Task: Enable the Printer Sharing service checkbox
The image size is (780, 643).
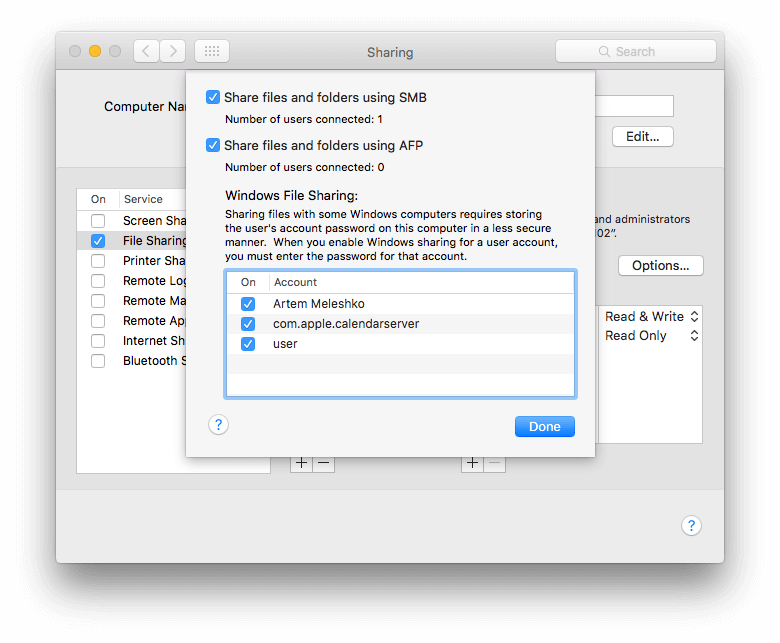Action: tap(98, 261)
